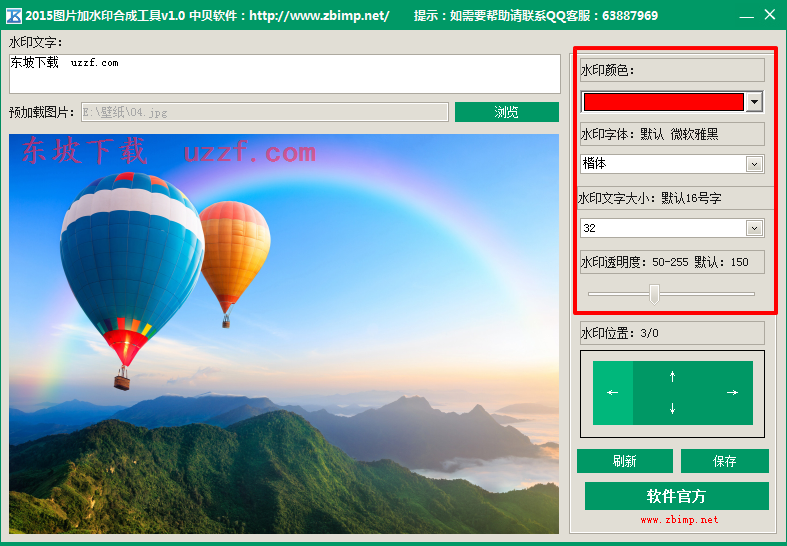Click the 保存 save button
This screenshot has height=546, width=787.
724,461
